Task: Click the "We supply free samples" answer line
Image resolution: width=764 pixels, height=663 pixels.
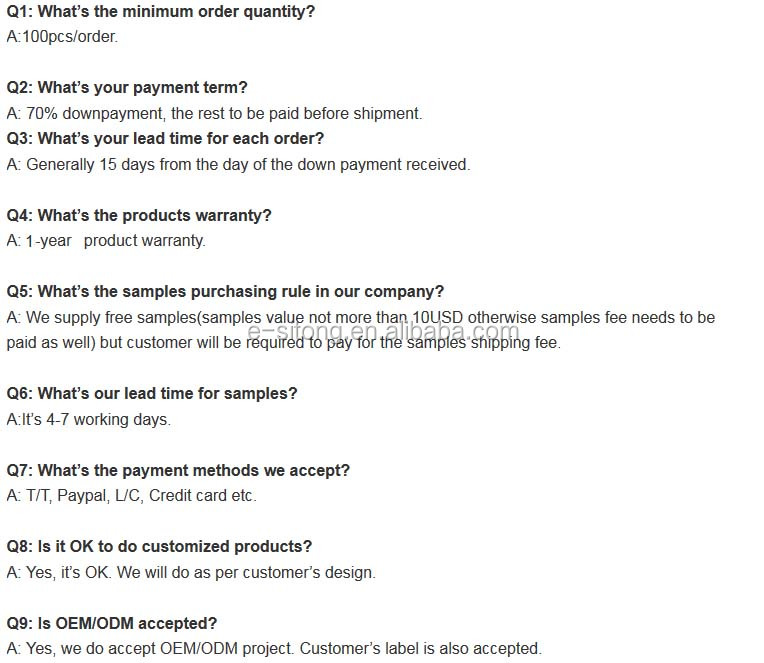Action: point(360,318)
